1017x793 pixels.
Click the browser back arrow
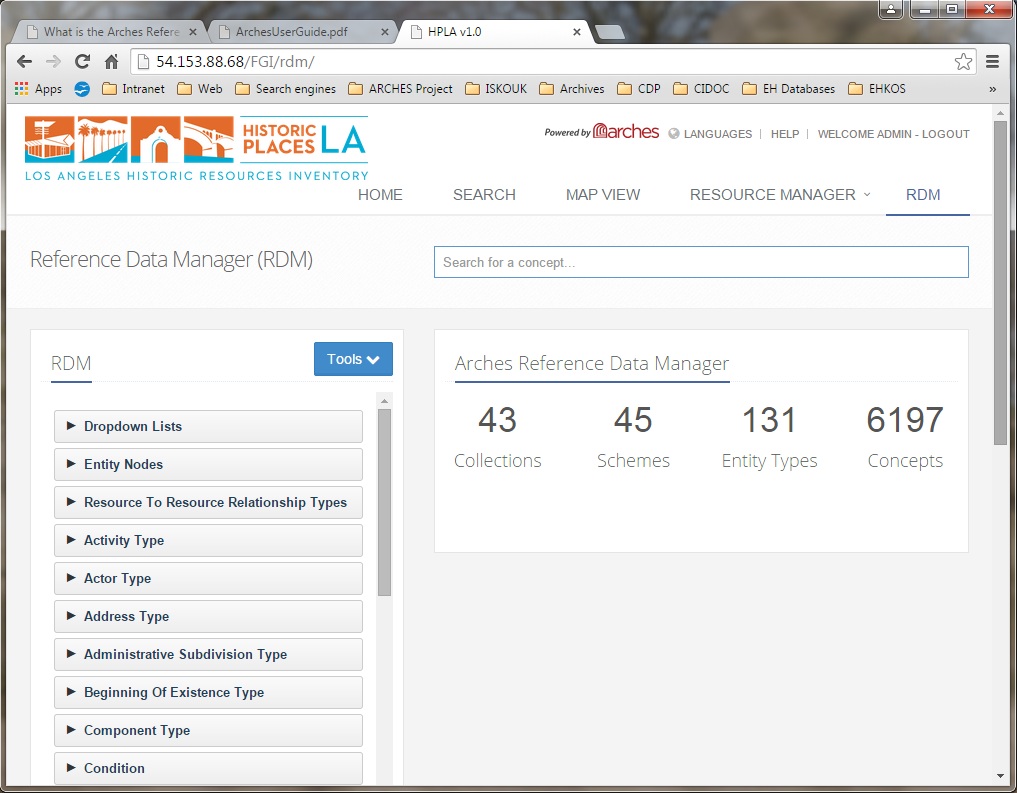point(25,62)
